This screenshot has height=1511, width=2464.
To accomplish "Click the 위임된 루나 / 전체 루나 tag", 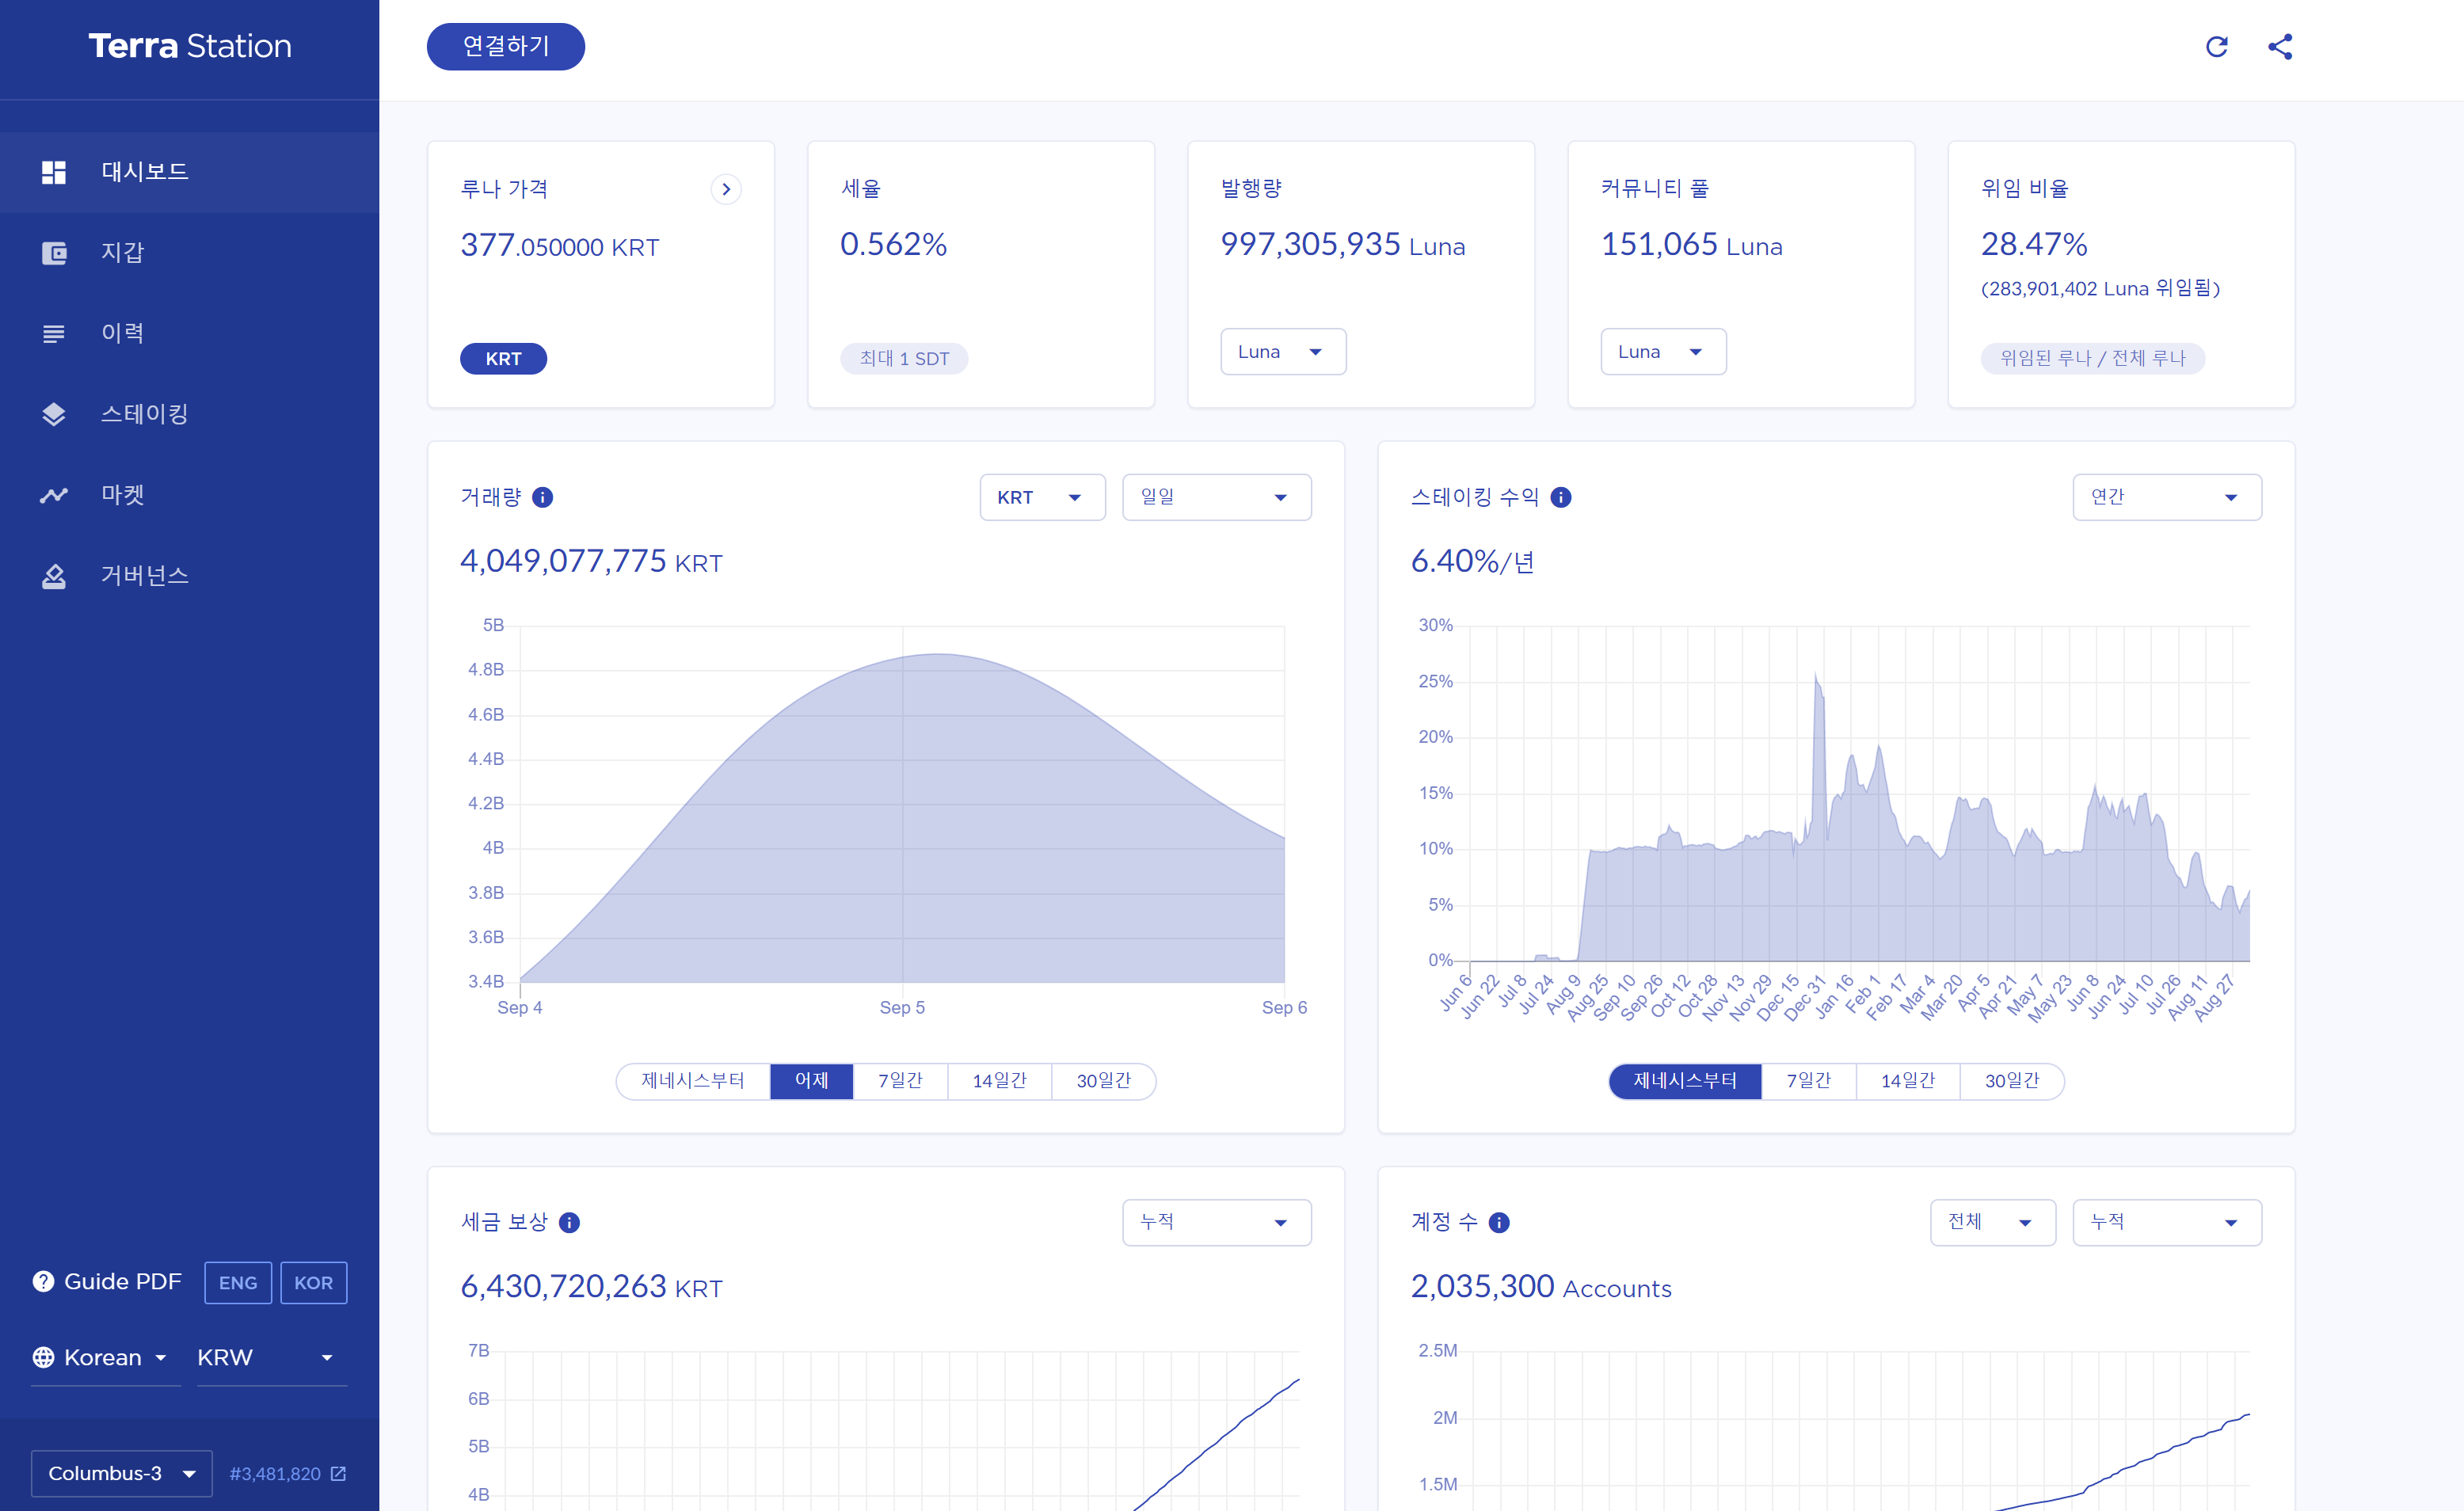I will [x=2093, y=358].
